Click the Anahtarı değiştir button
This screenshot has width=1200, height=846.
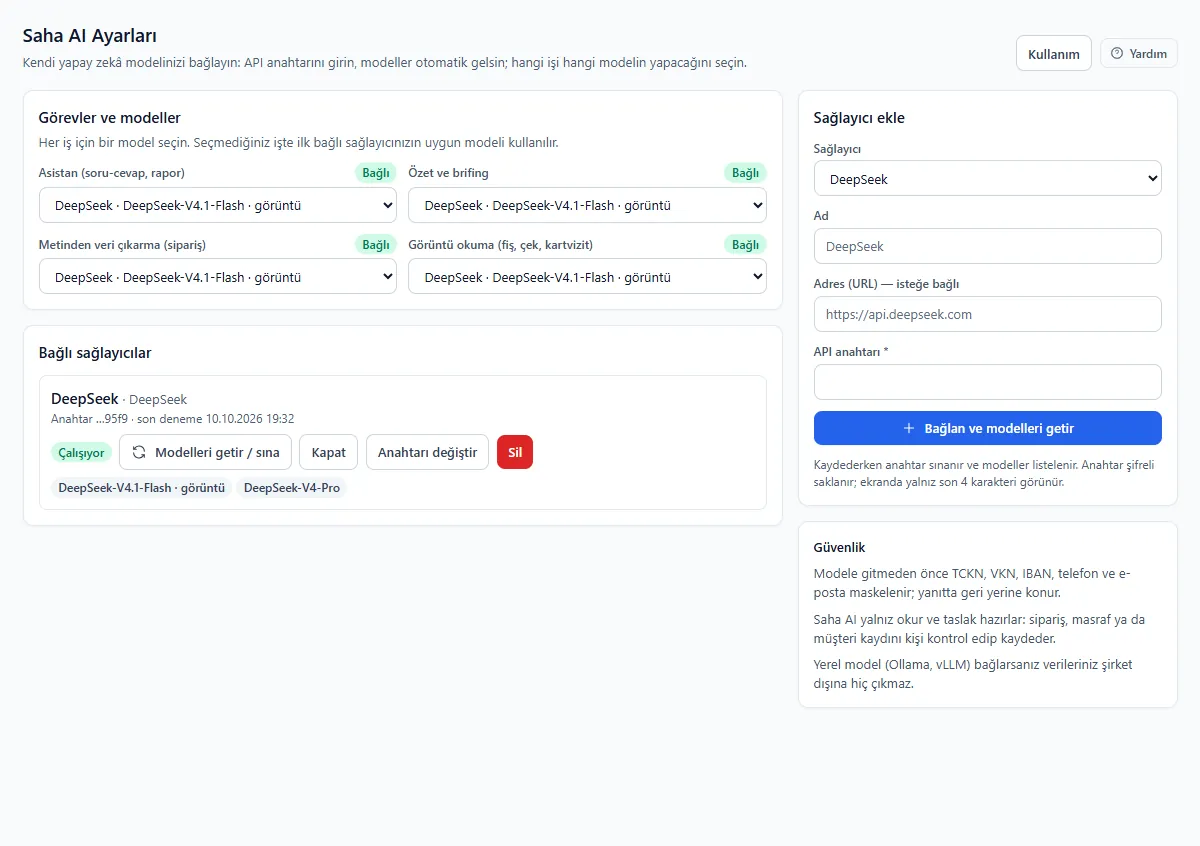coord(428,452)
